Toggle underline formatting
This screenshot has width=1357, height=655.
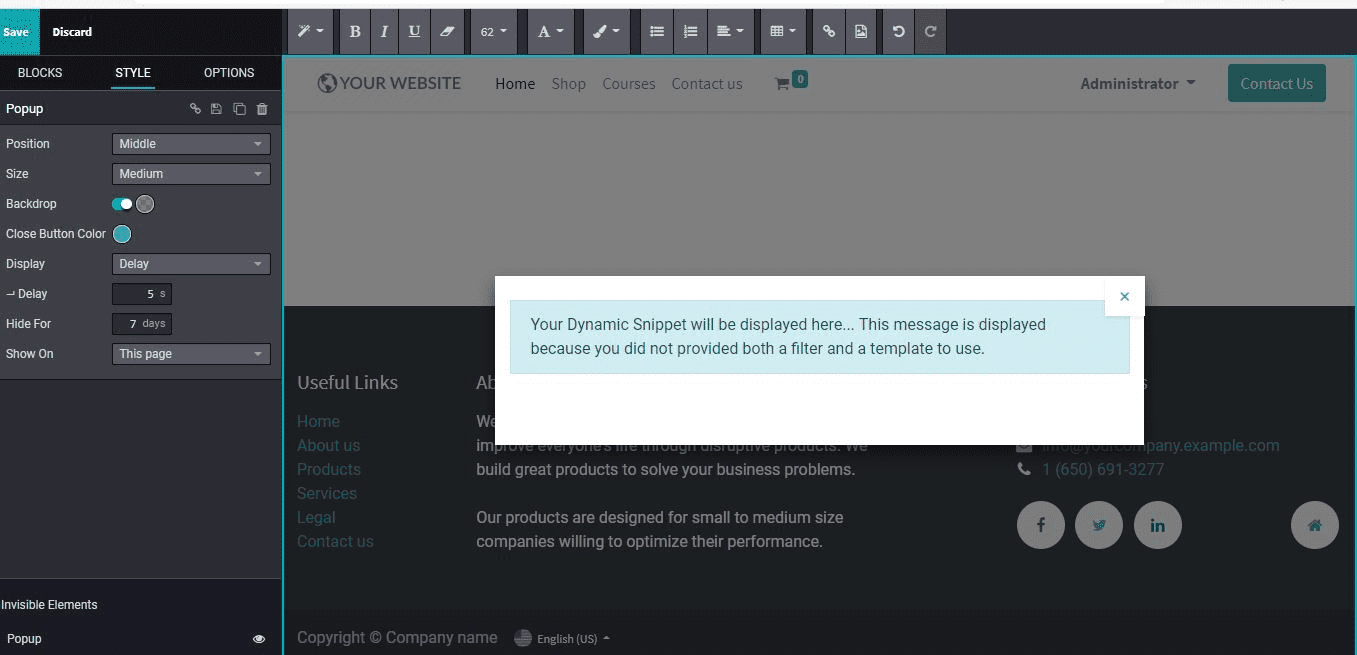click(414, 32)
